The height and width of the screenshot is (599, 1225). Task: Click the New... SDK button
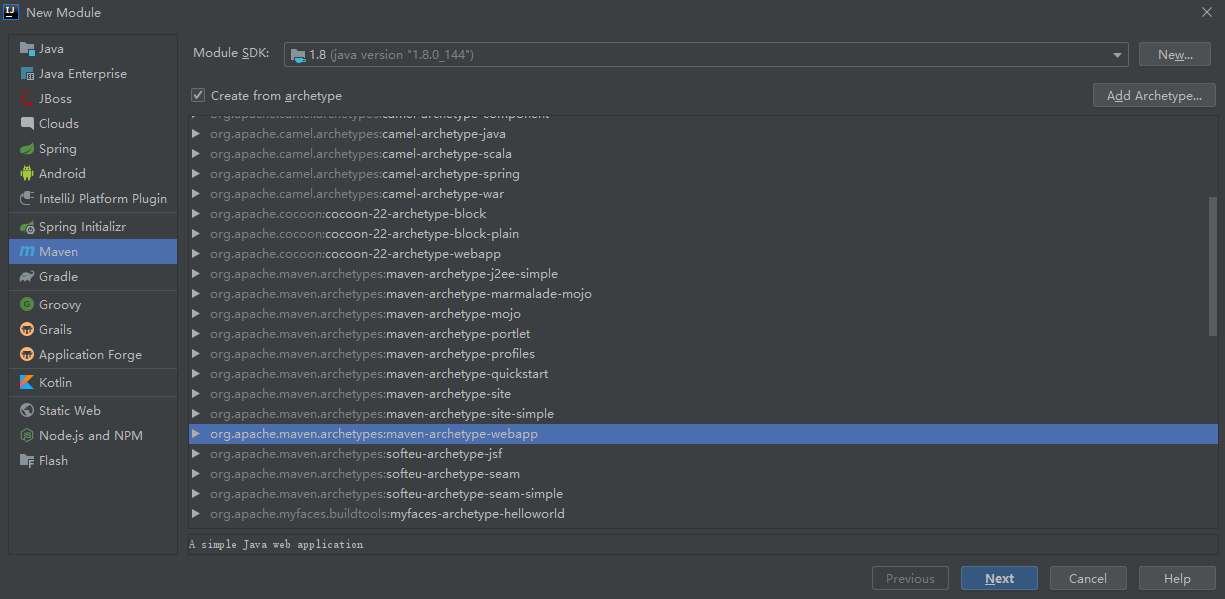pyautogui.click(x=1175, y=55)
